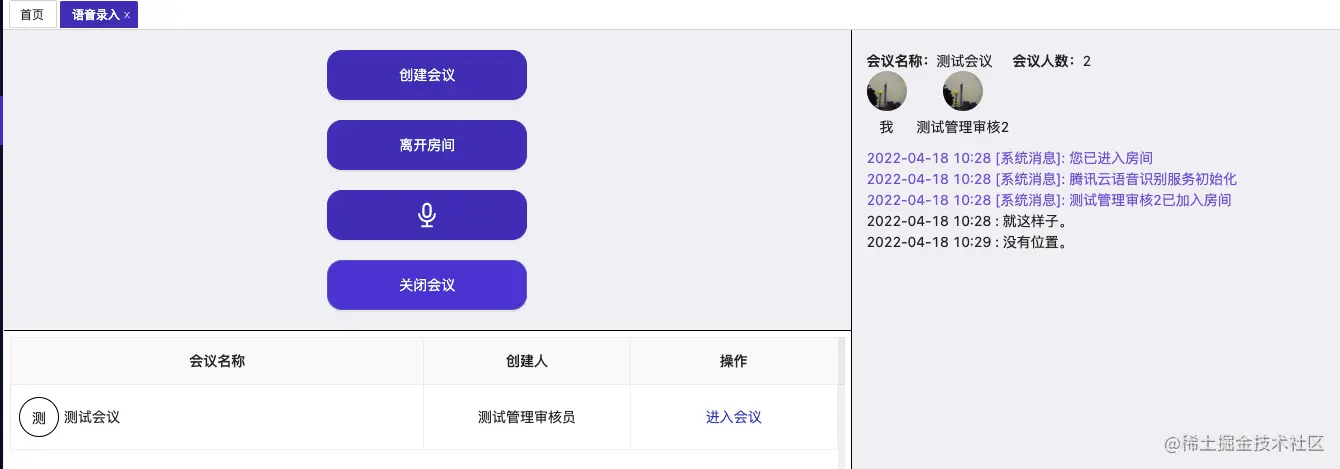Click the 腾讯云语音识别服务初始化 system message
Screen dimensions: 1340x469
click(1052, 179)
